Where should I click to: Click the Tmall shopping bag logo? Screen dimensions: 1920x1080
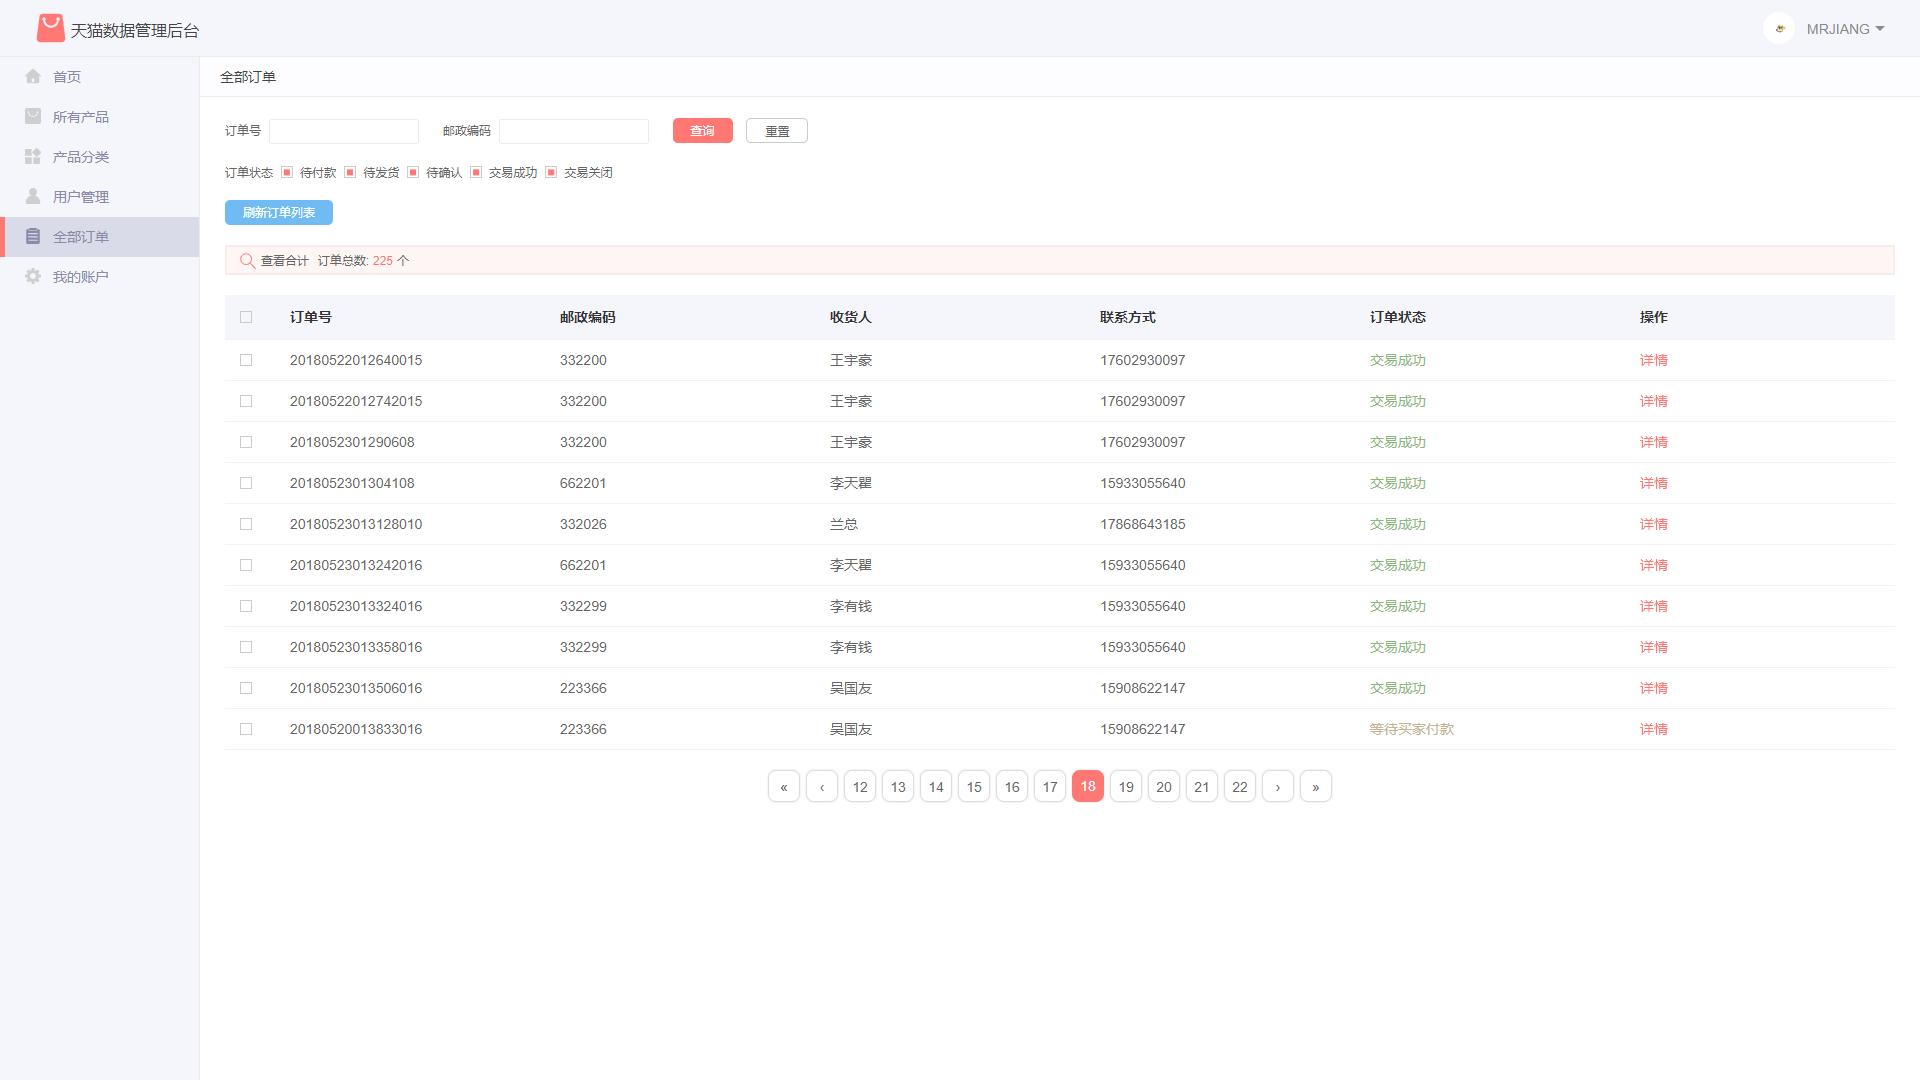coord(51,28)
